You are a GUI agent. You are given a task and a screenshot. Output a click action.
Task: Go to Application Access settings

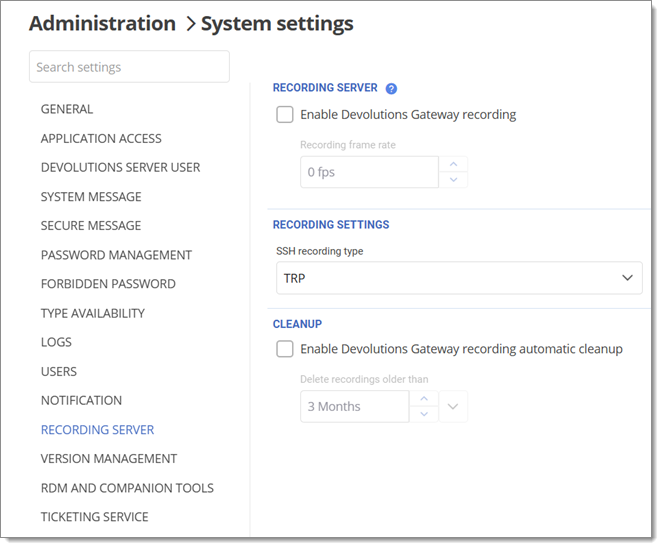(101, 138)
